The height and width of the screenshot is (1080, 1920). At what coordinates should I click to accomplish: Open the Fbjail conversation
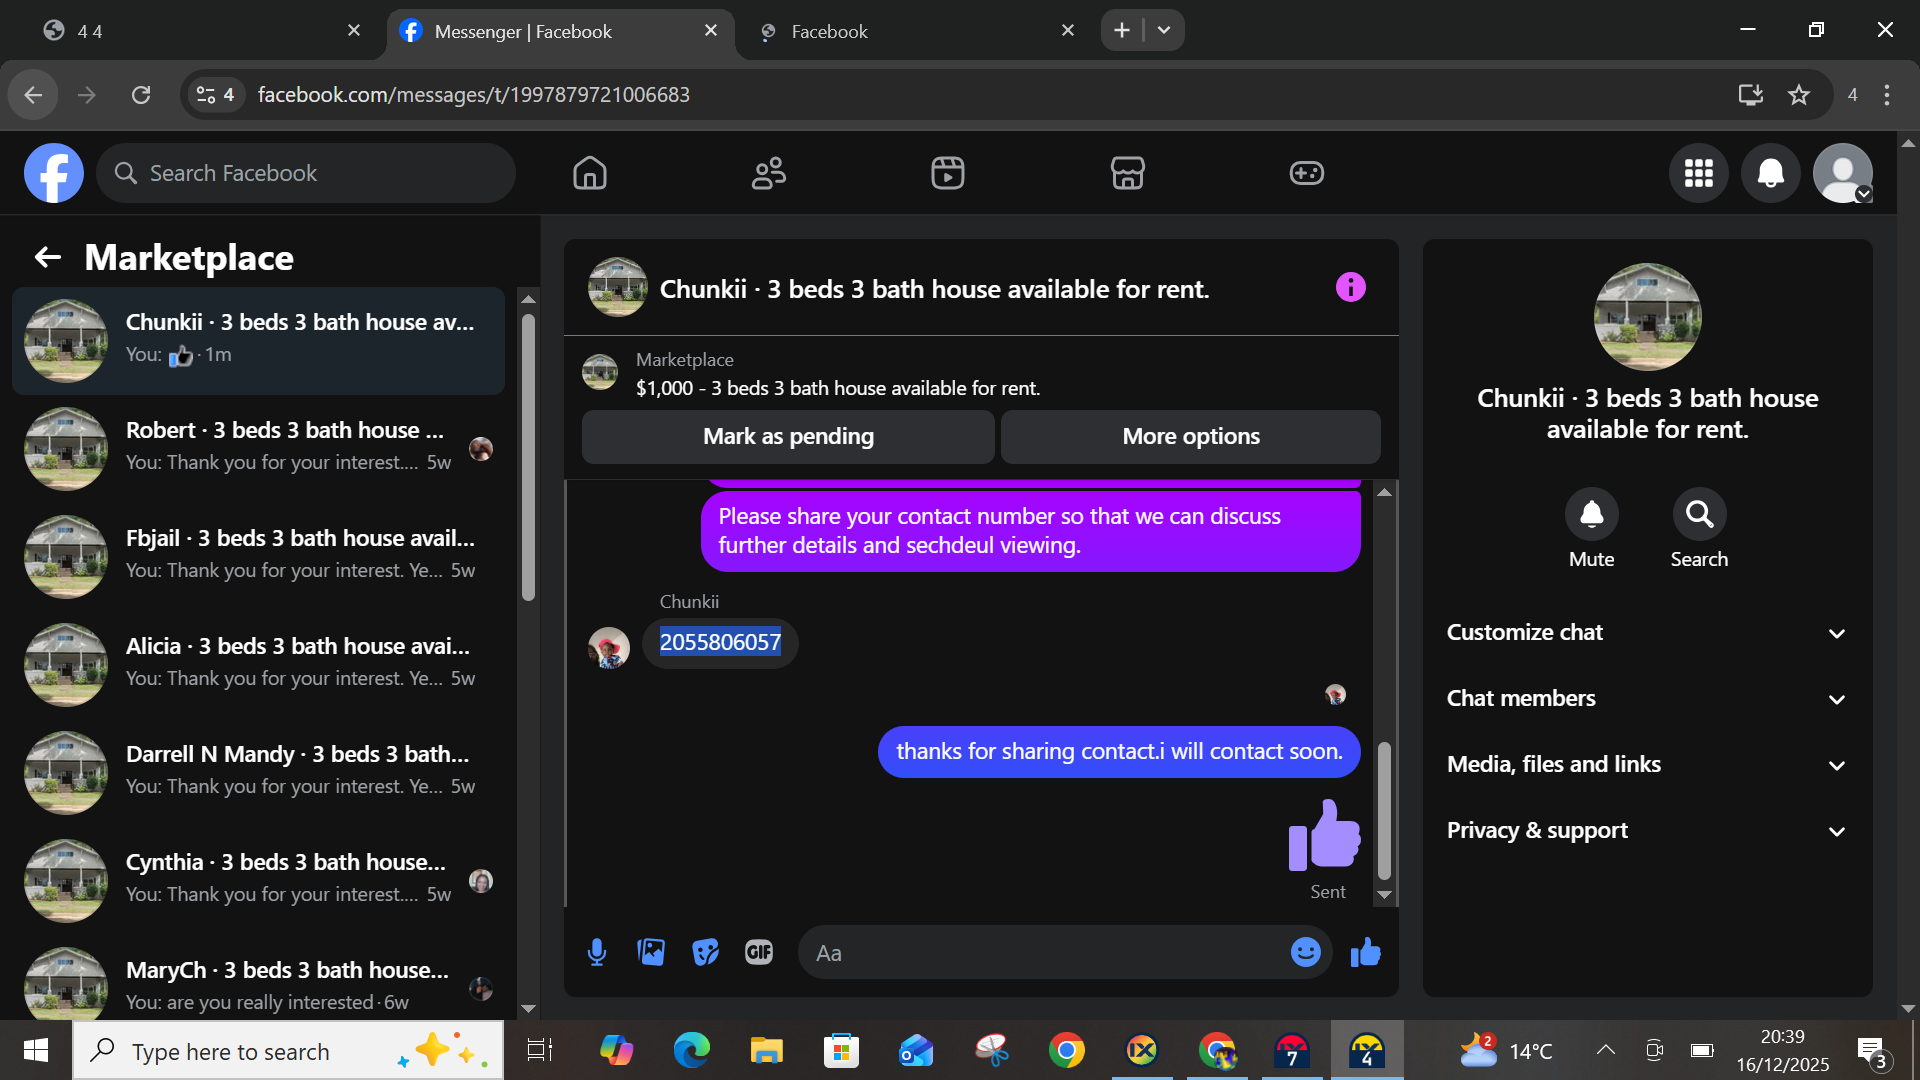tap(258, 557)
